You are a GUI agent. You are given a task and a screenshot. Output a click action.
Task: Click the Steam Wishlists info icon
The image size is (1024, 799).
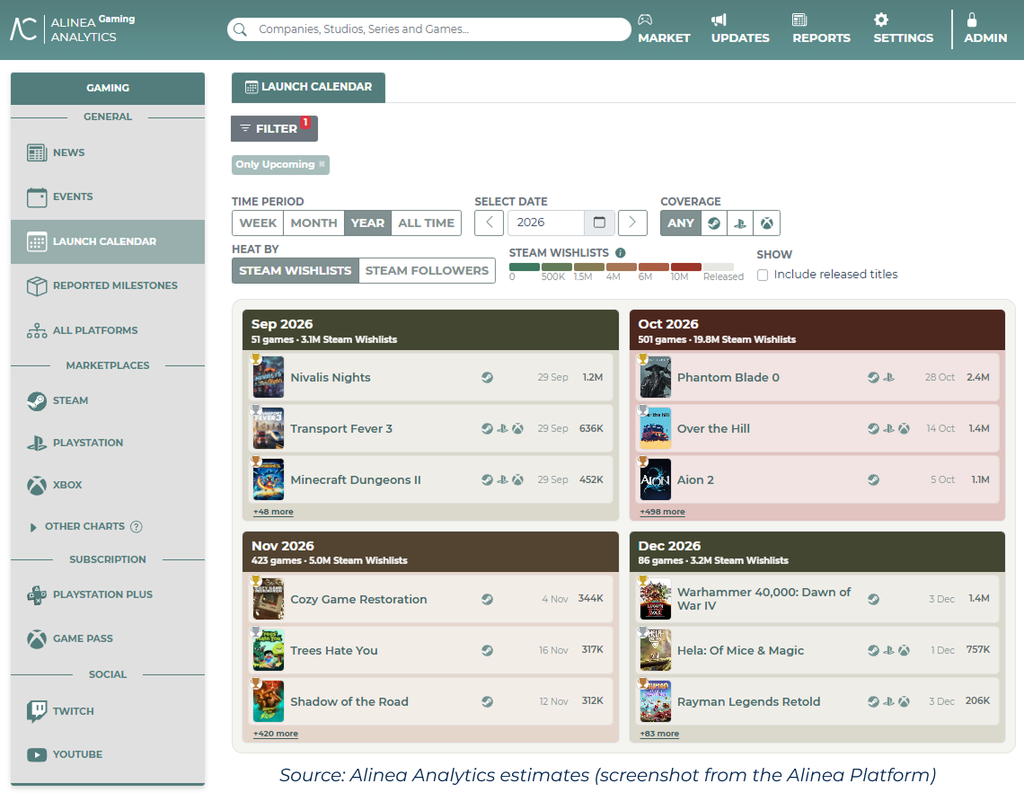(x=620, y=253)
